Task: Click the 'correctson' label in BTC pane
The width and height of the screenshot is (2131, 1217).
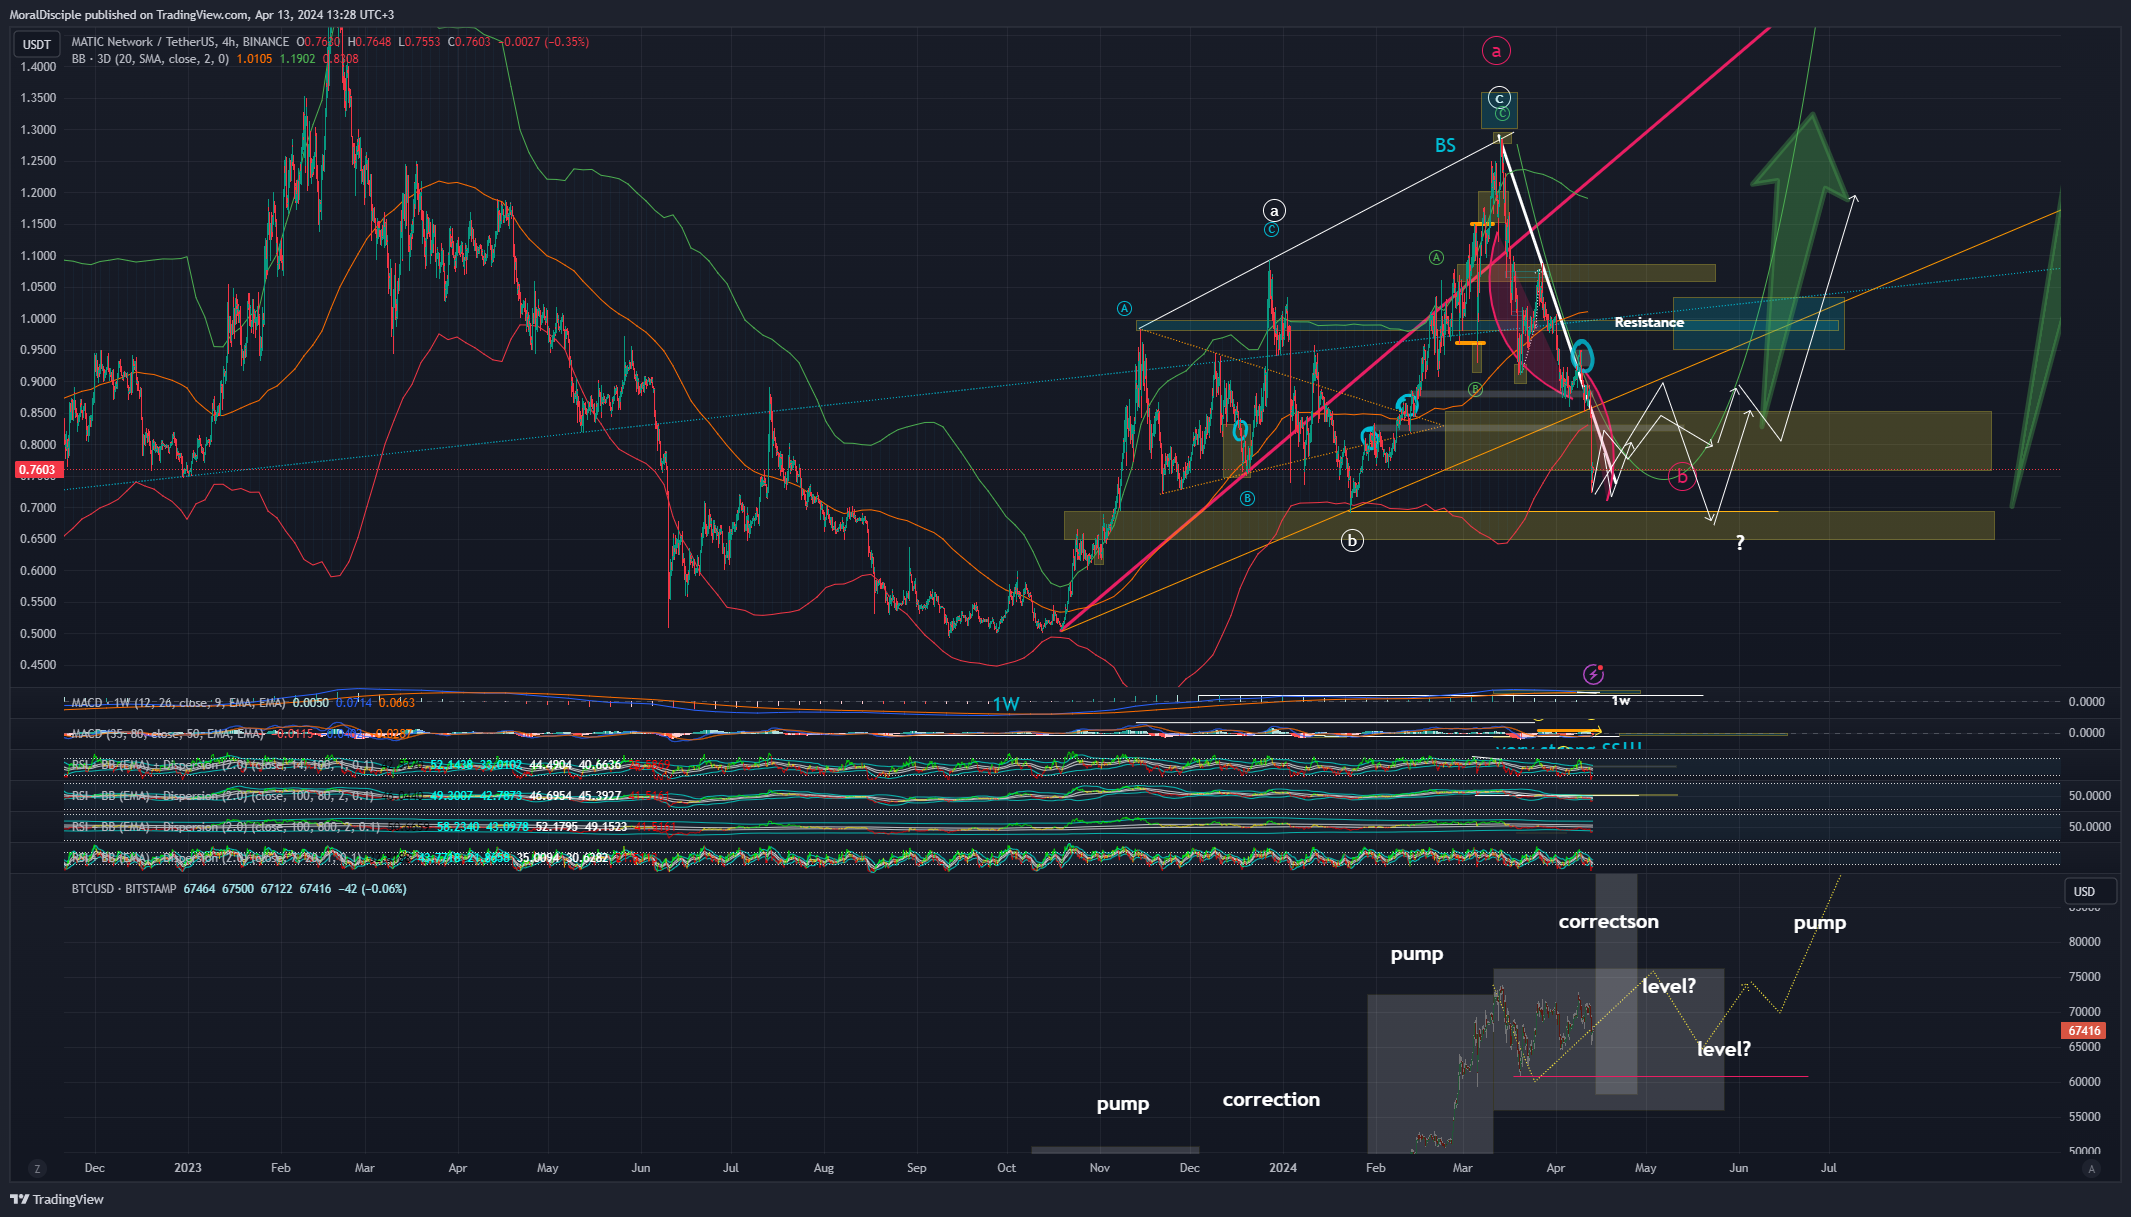Action: click(1608, 922)
